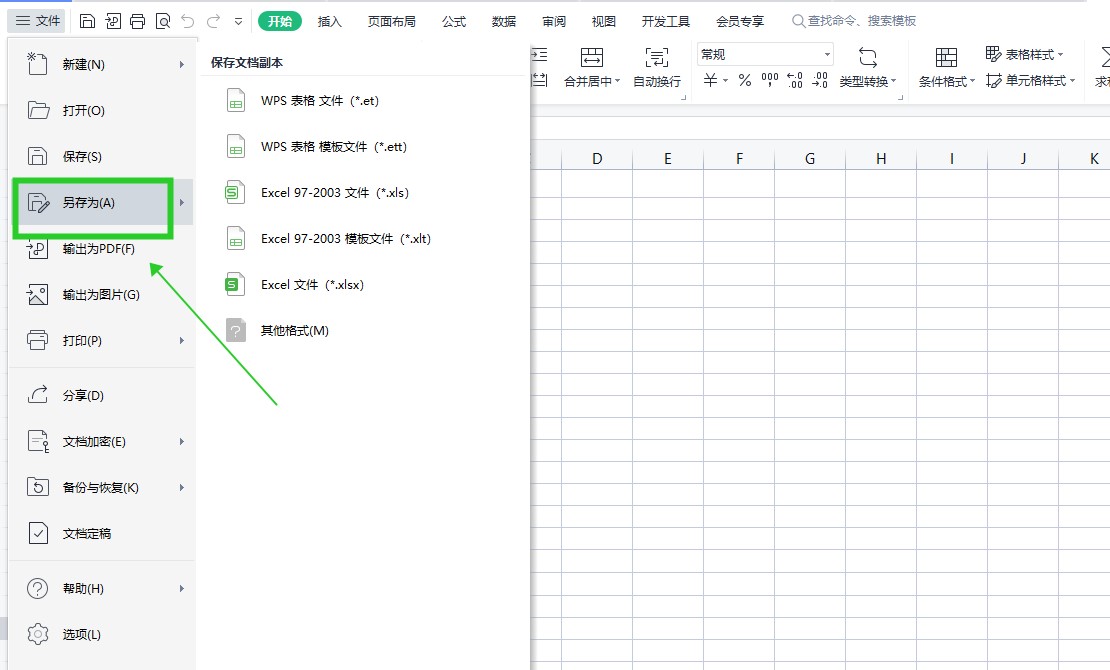Choose Export as PDF (输出为PDF)

click(x=98, y=249)
